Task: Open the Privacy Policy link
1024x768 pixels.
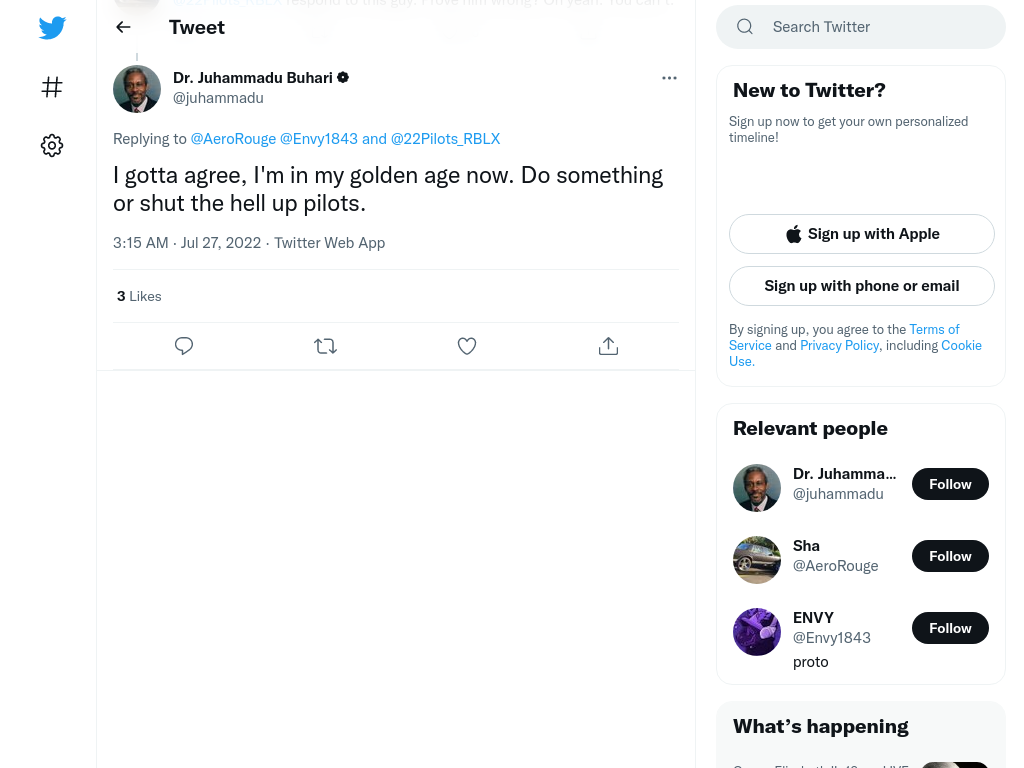Action: pyautogui.click(x=839, y=345)
